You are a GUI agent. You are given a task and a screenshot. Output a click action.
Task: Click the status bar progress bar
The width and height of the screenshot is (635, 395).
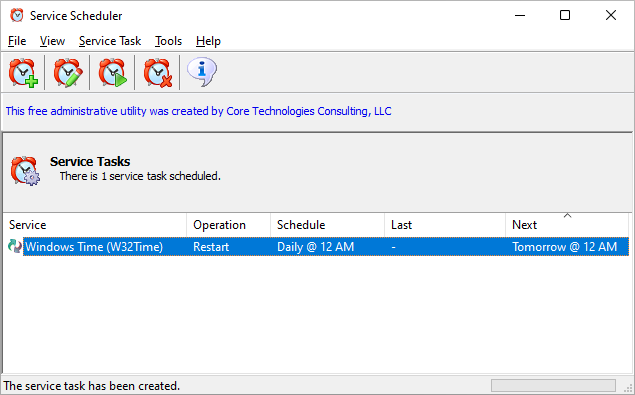tap(553, 385)
